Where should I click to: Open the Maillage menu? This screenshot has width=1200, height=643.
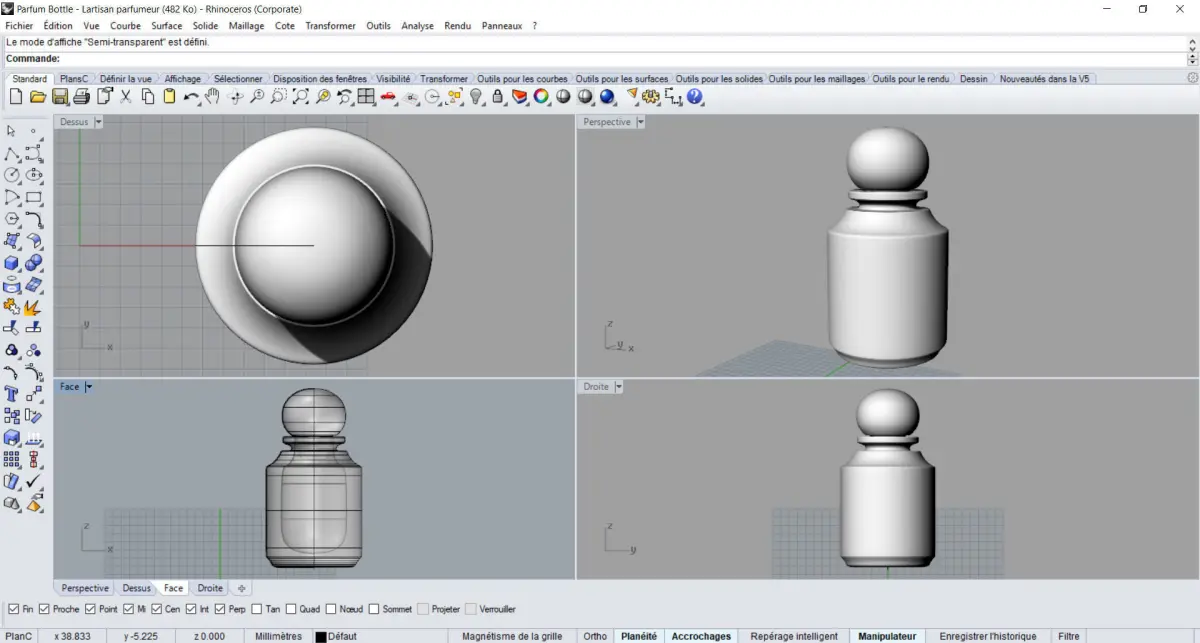click(x=247, y=26)
